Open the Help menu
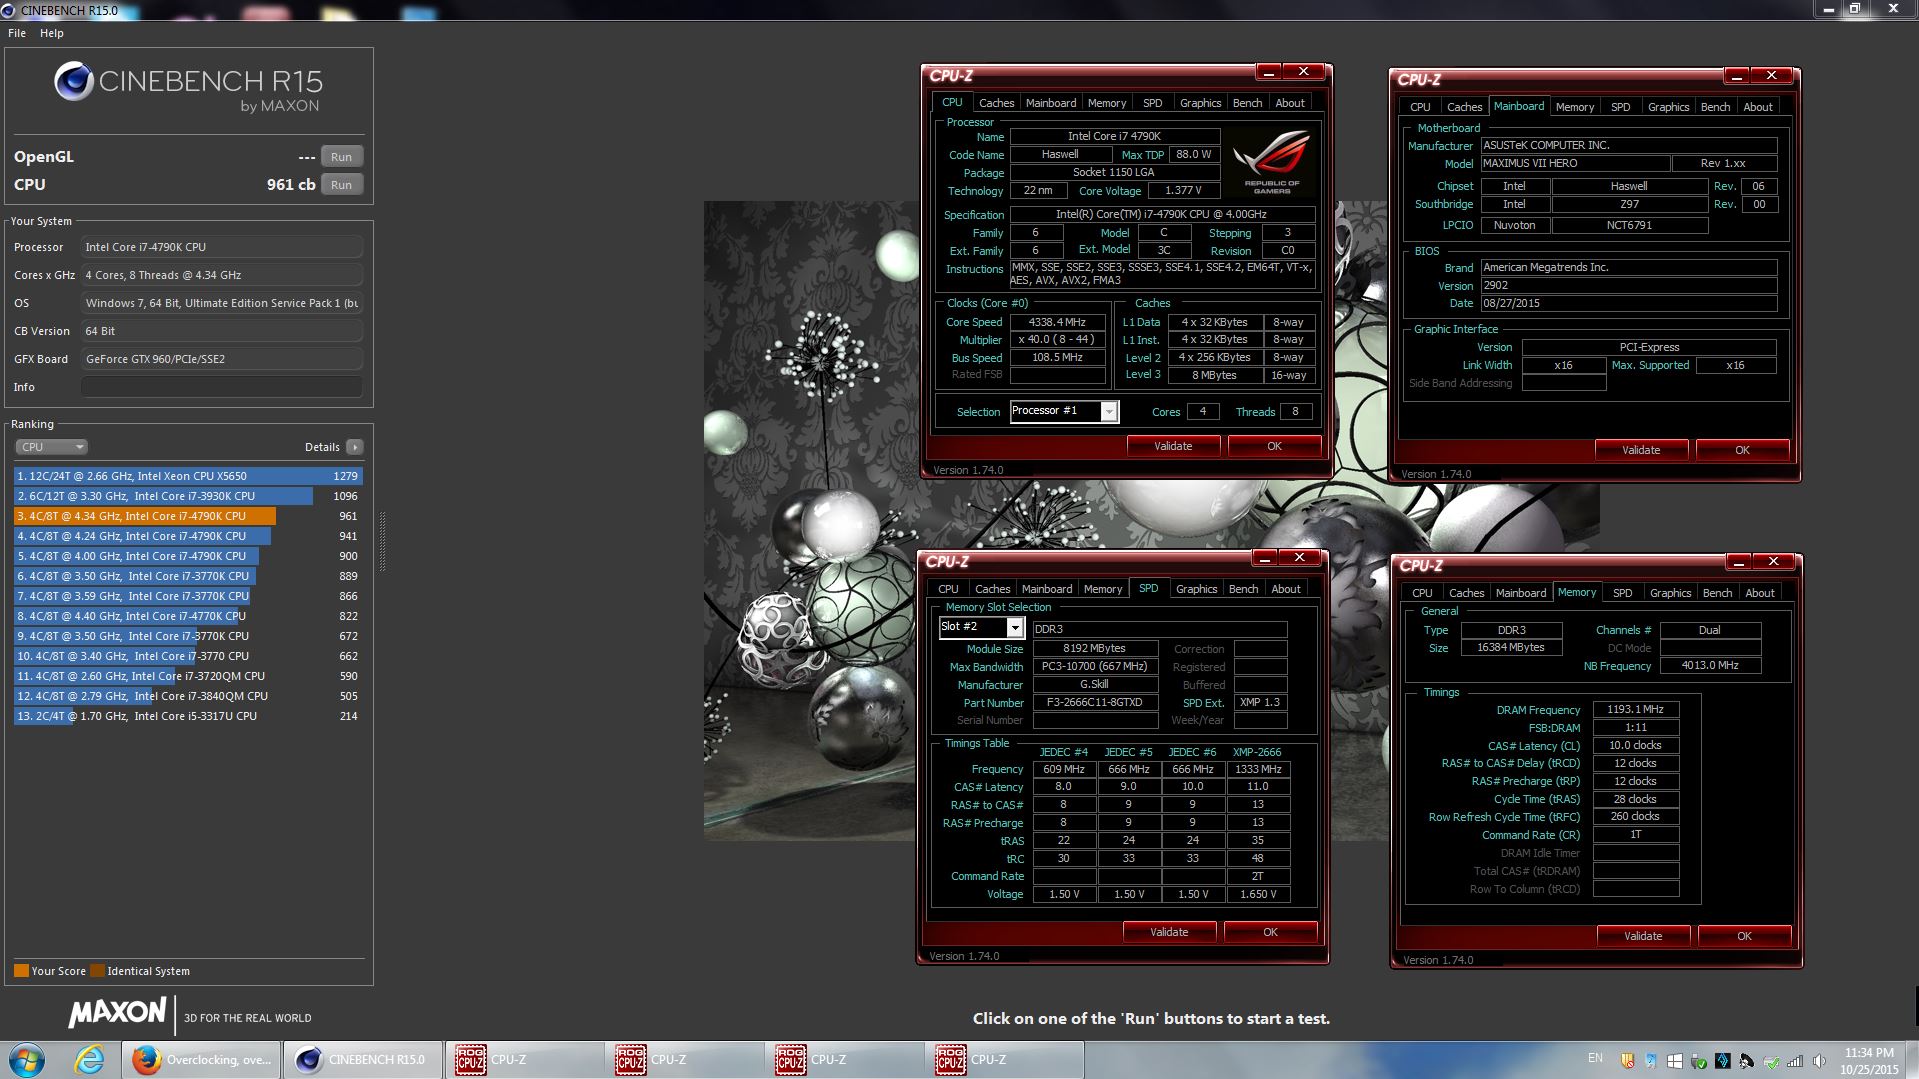Viewport: 1919px width, 1079px height. pyautogui.click(x=52, y=33)
